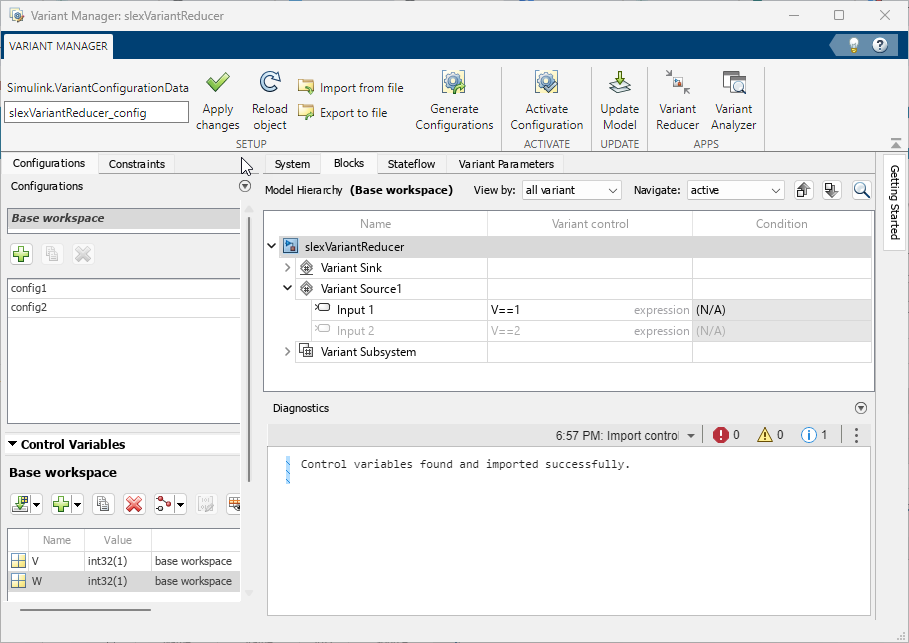Click the Update Model icon
The height and width of the screenshot is (643, 909).
(x=619, y=83)
